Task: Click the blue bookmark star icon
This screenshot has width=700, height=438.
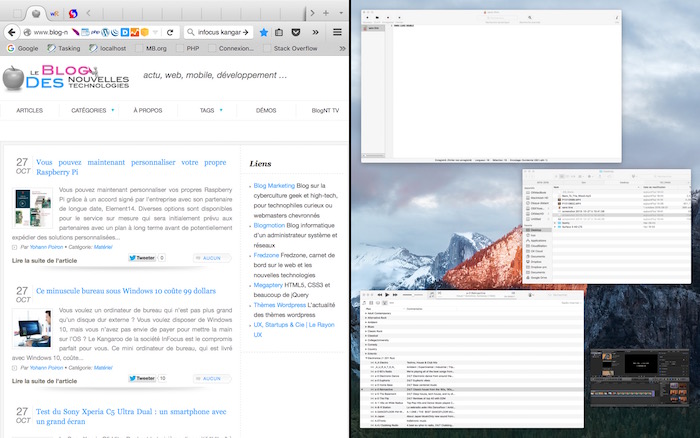Action: click(264, 32)
